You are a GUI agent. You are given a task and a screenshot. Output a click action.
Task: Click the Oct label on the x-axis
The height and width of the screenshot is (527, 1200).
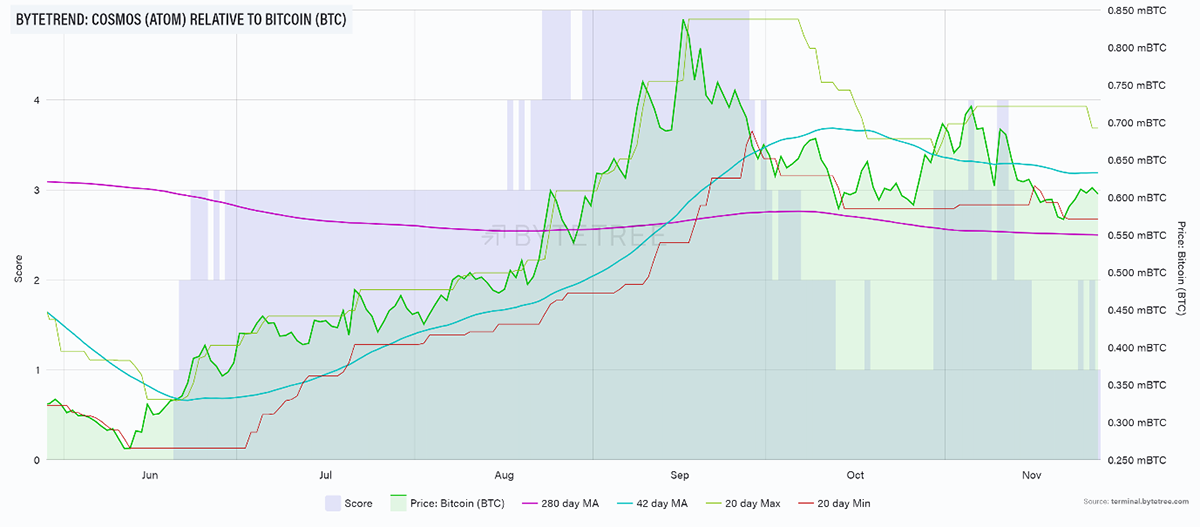(x=855, y=476)
